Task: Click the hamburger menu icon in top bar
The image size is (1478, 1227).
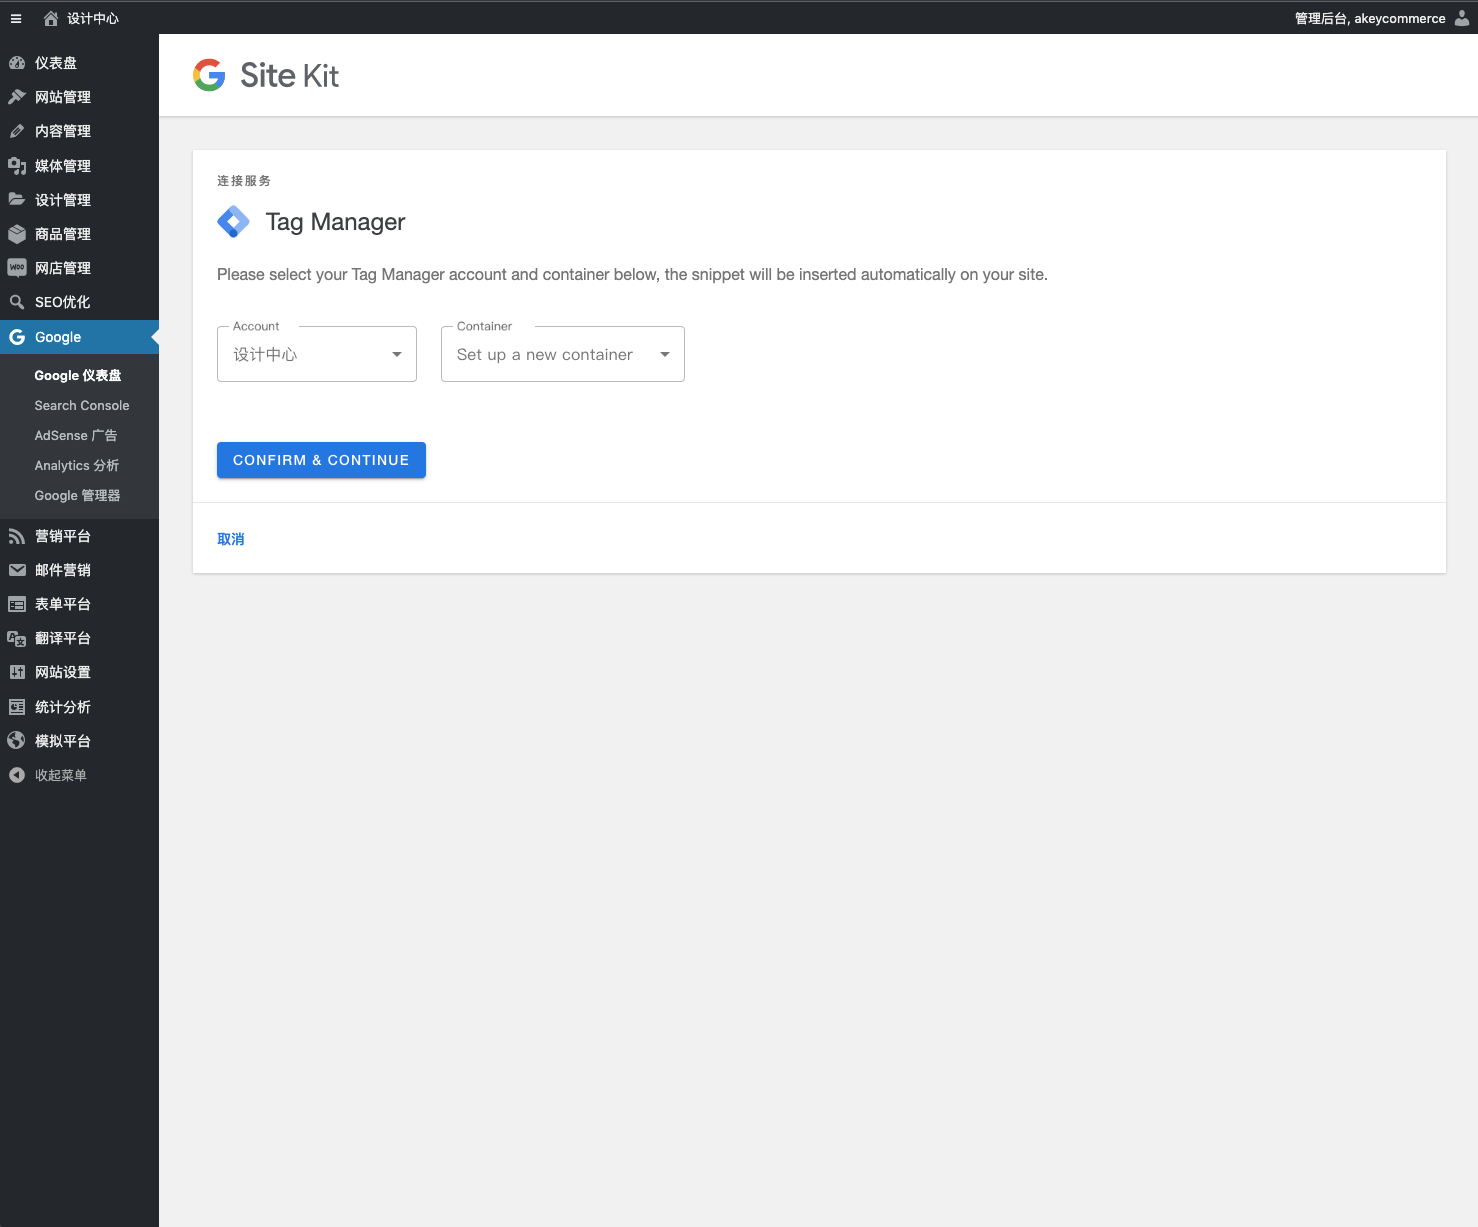Action: pyautogui.click(x=16, y=18)
